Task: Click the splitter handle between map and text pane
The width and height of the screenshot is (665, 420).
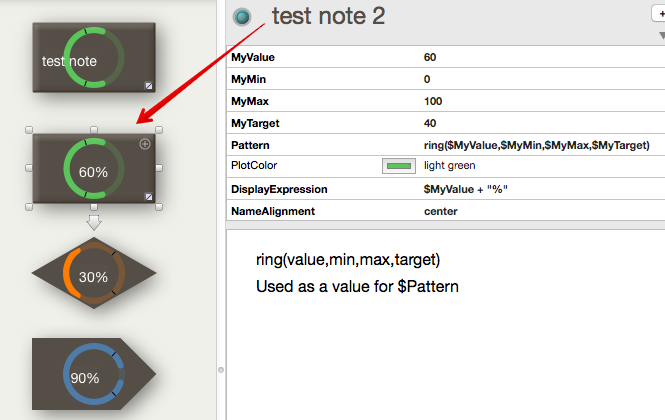Action: coord(221,370)
